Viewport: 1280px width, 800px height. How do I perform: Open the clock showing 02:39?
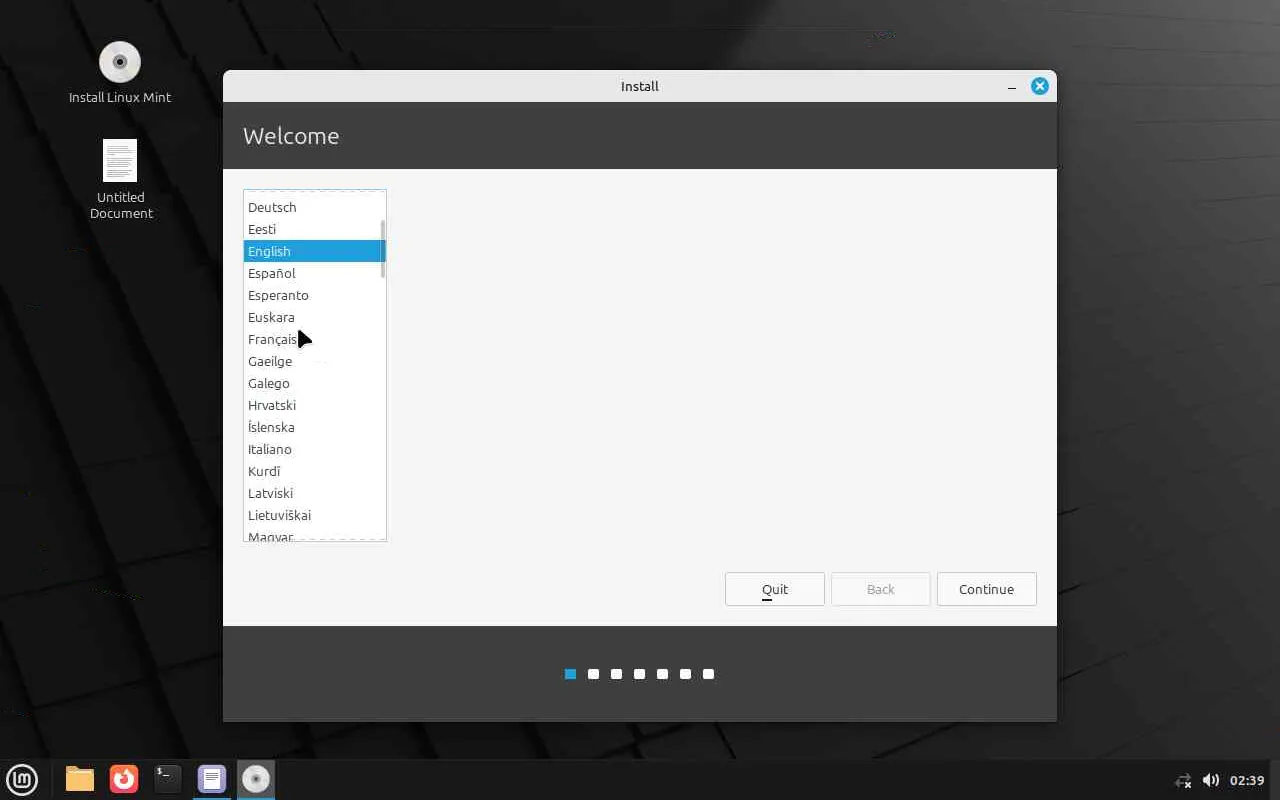(1247, 780)
